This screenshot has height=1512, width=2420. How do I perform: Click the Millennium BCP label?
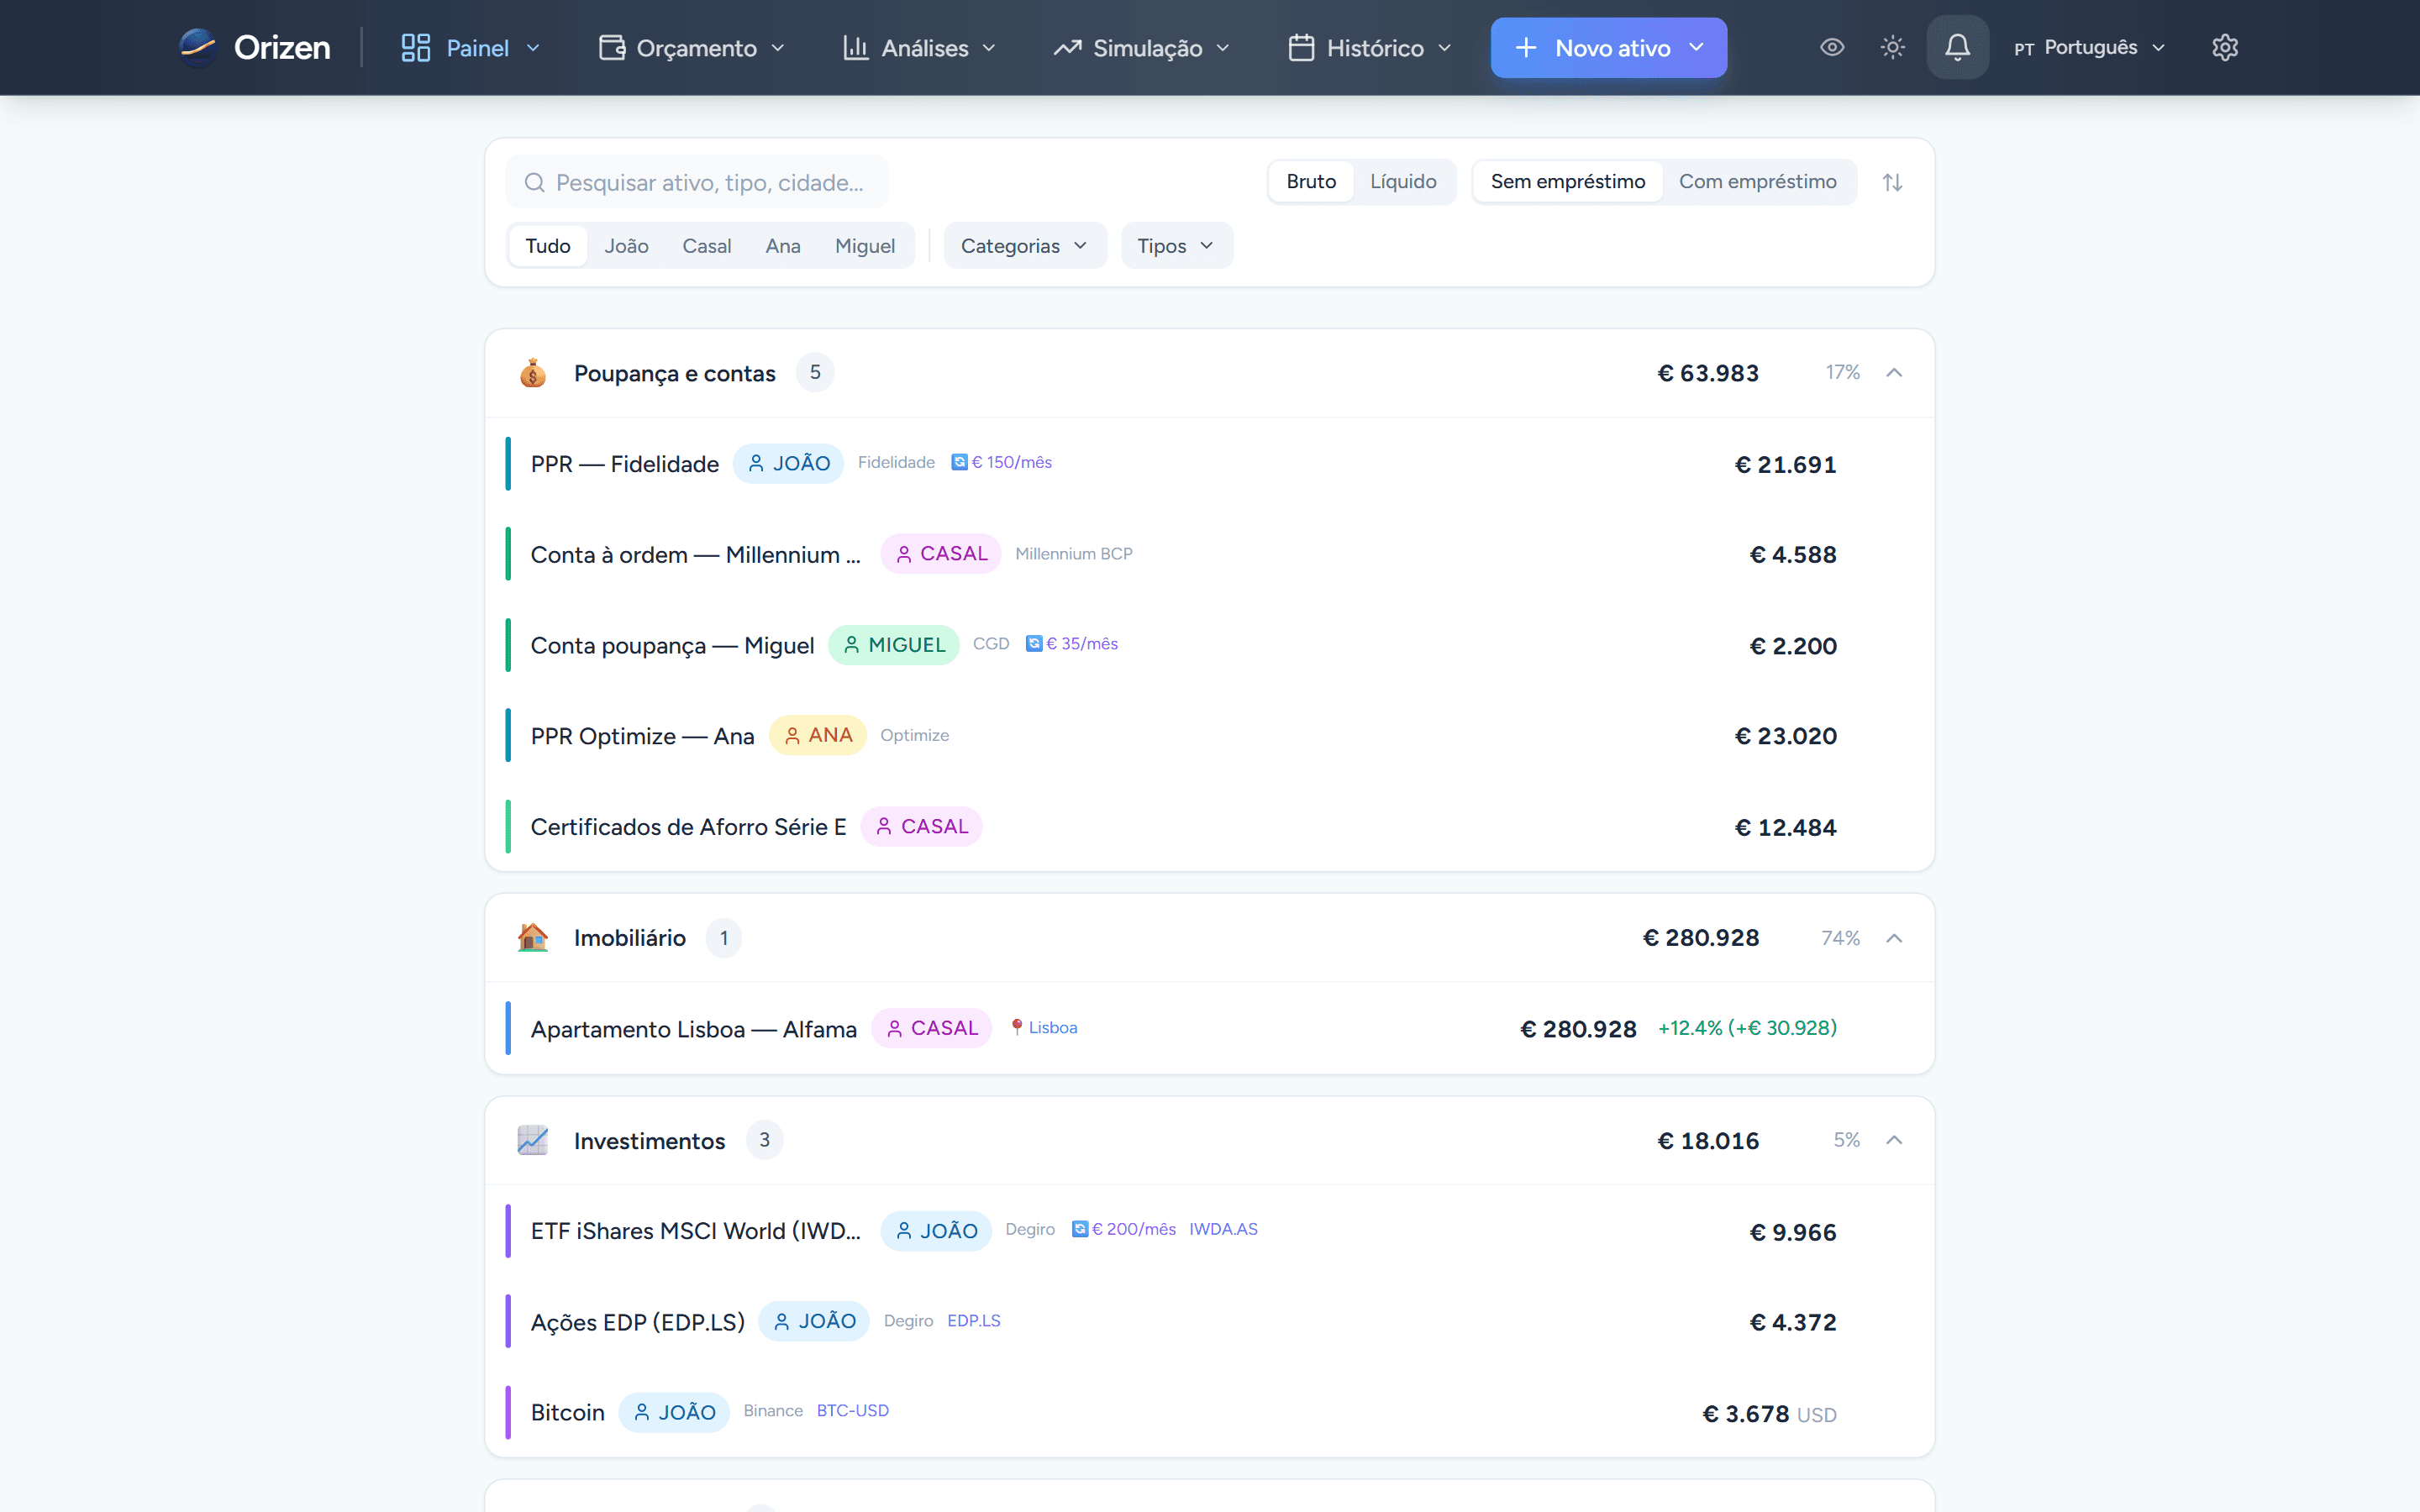click(x=1073, y=554)
